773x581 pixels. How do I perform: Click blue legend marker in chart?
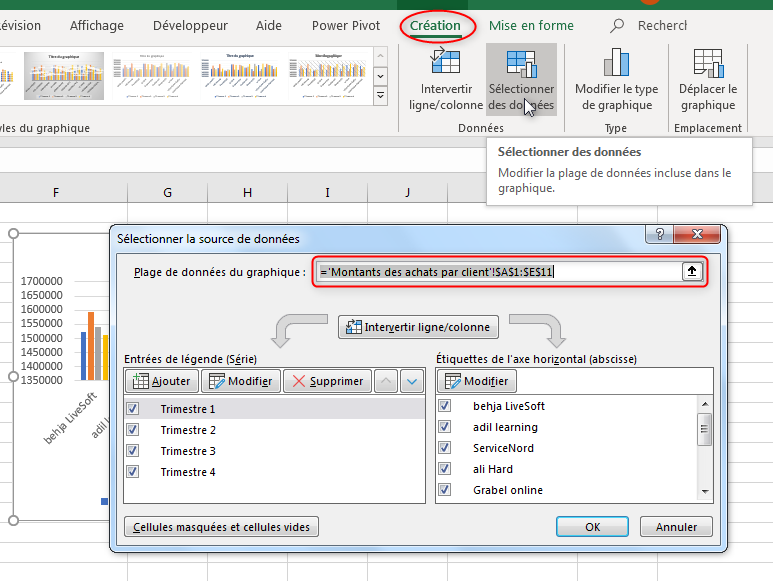[x=105, y=501]
